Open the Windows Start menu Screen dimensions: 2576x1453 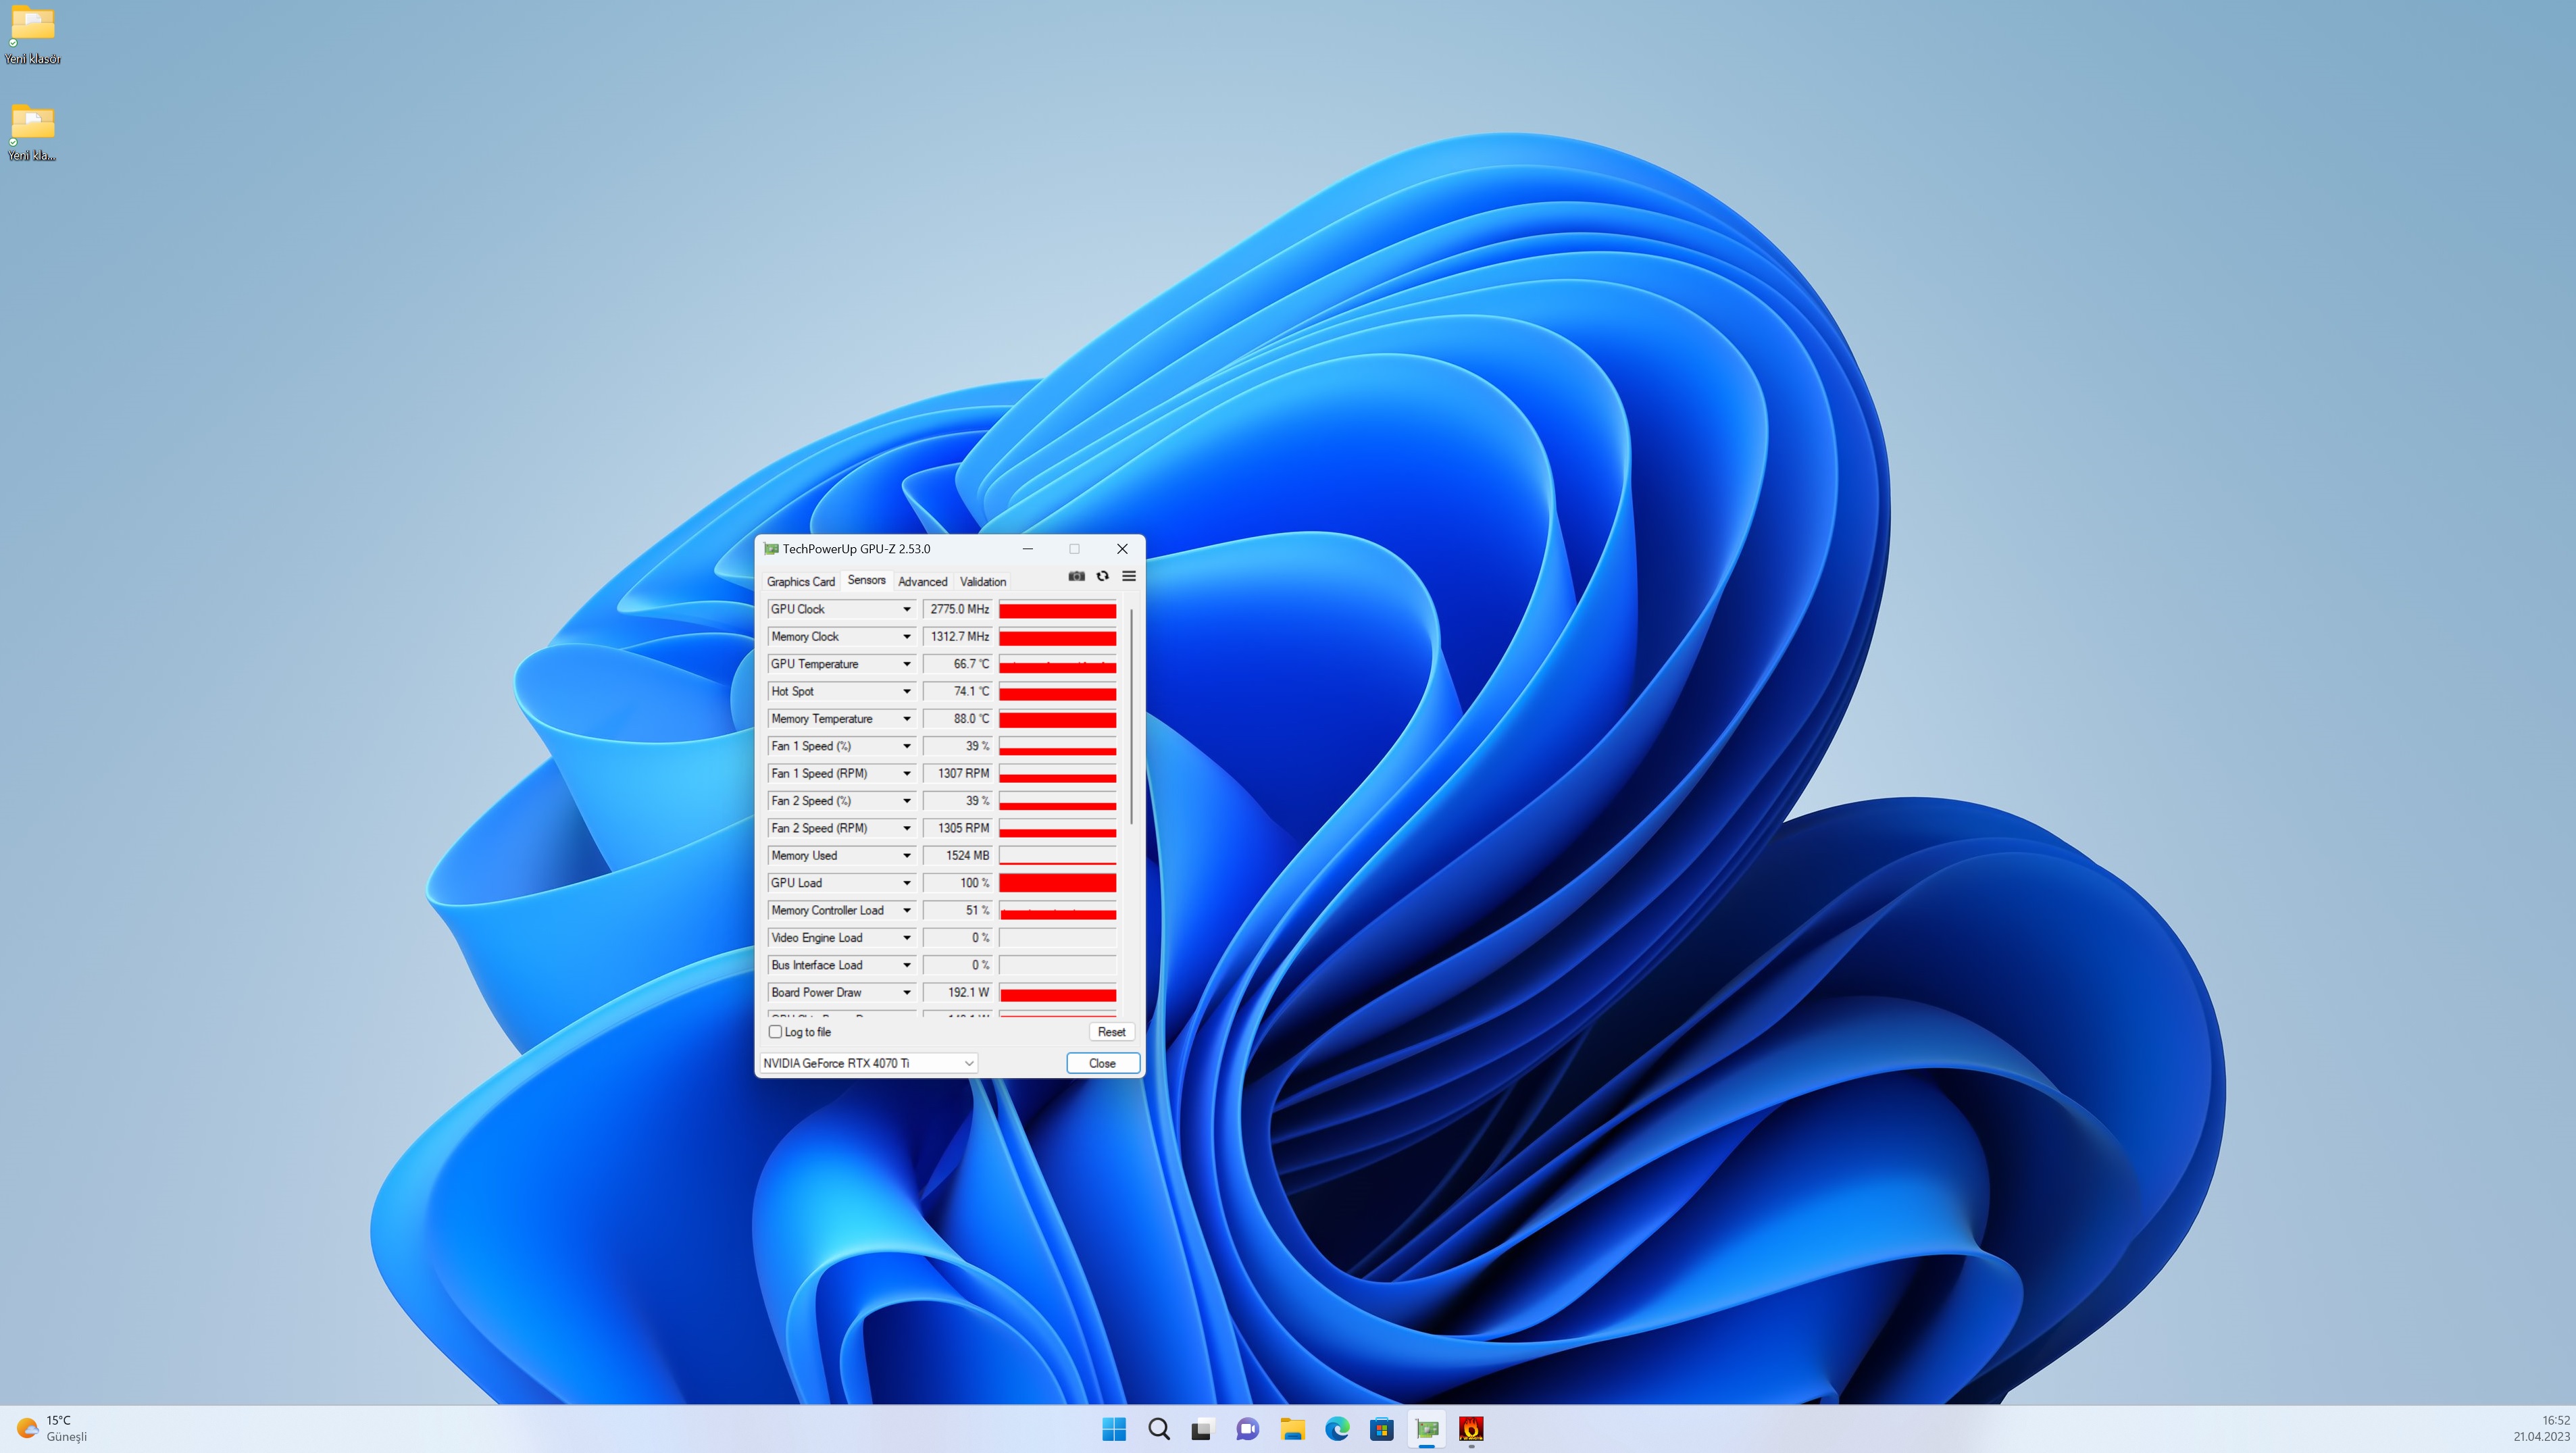[1114, 1429]
